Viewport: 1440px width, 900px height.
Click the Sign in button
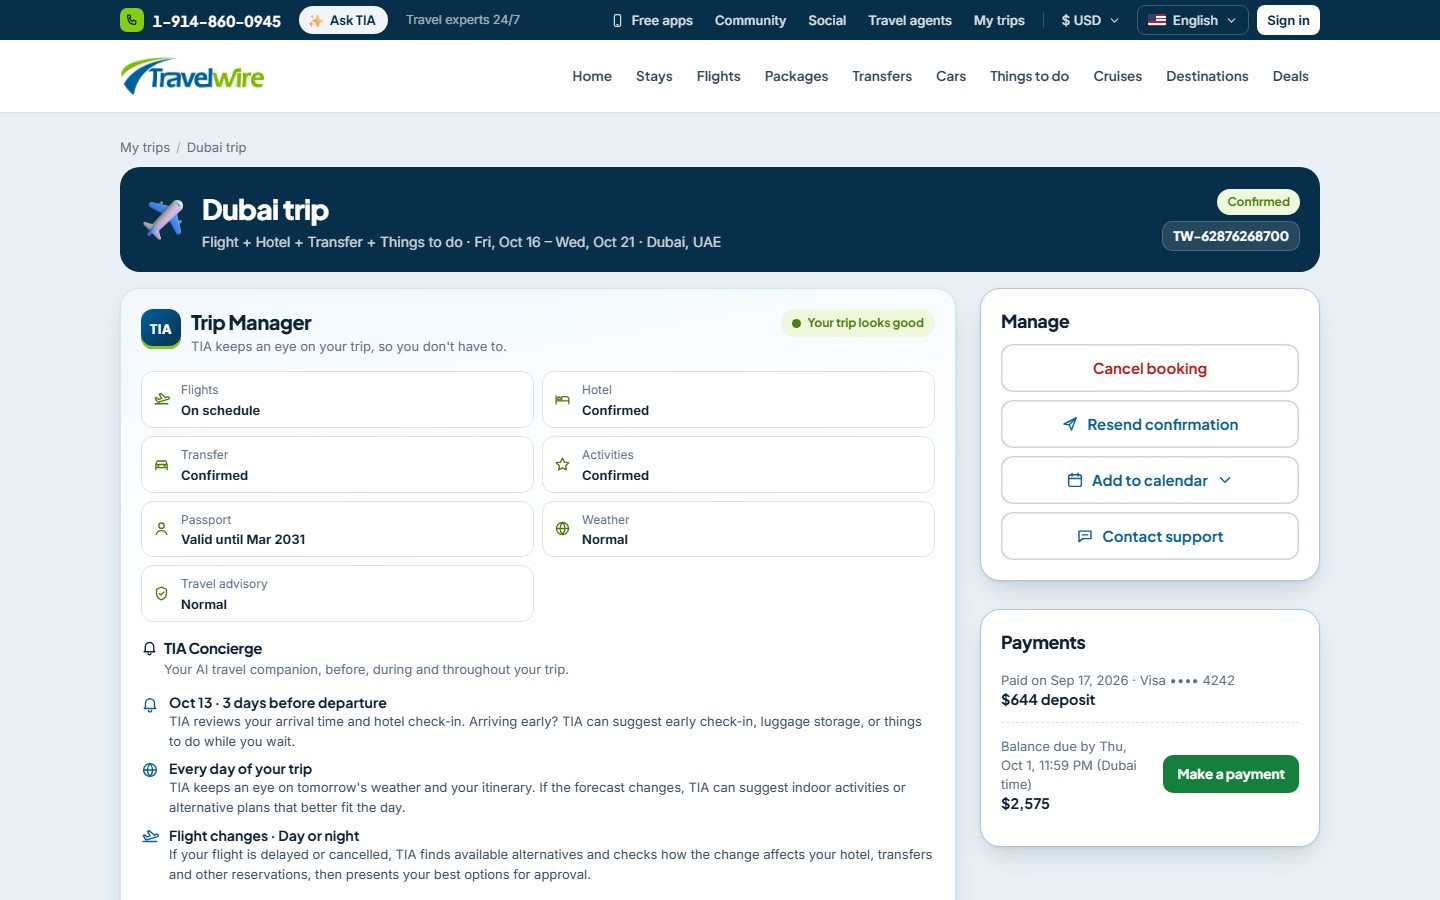pos(1288,20)
